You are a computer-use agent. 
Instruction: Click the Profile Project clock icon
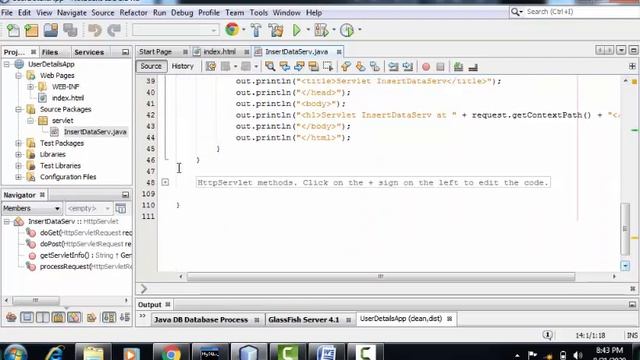347,30
